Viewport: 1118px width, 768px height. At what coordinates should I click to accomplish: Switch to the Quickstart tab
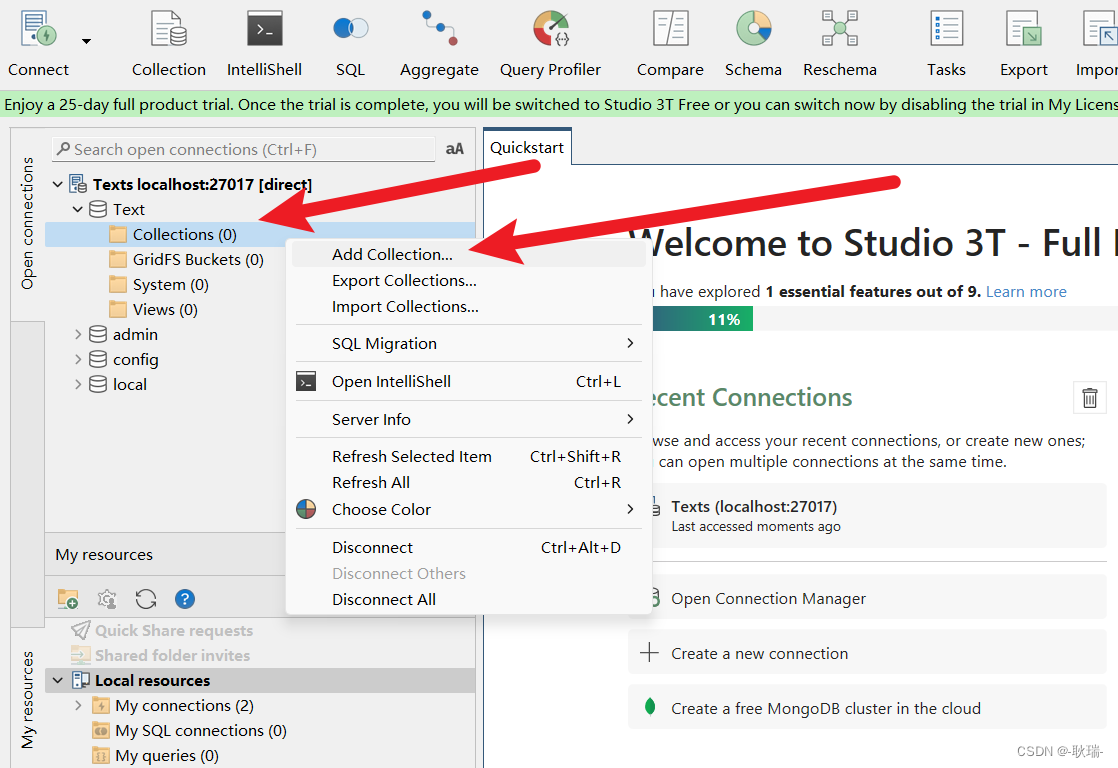tap(527, 148)
